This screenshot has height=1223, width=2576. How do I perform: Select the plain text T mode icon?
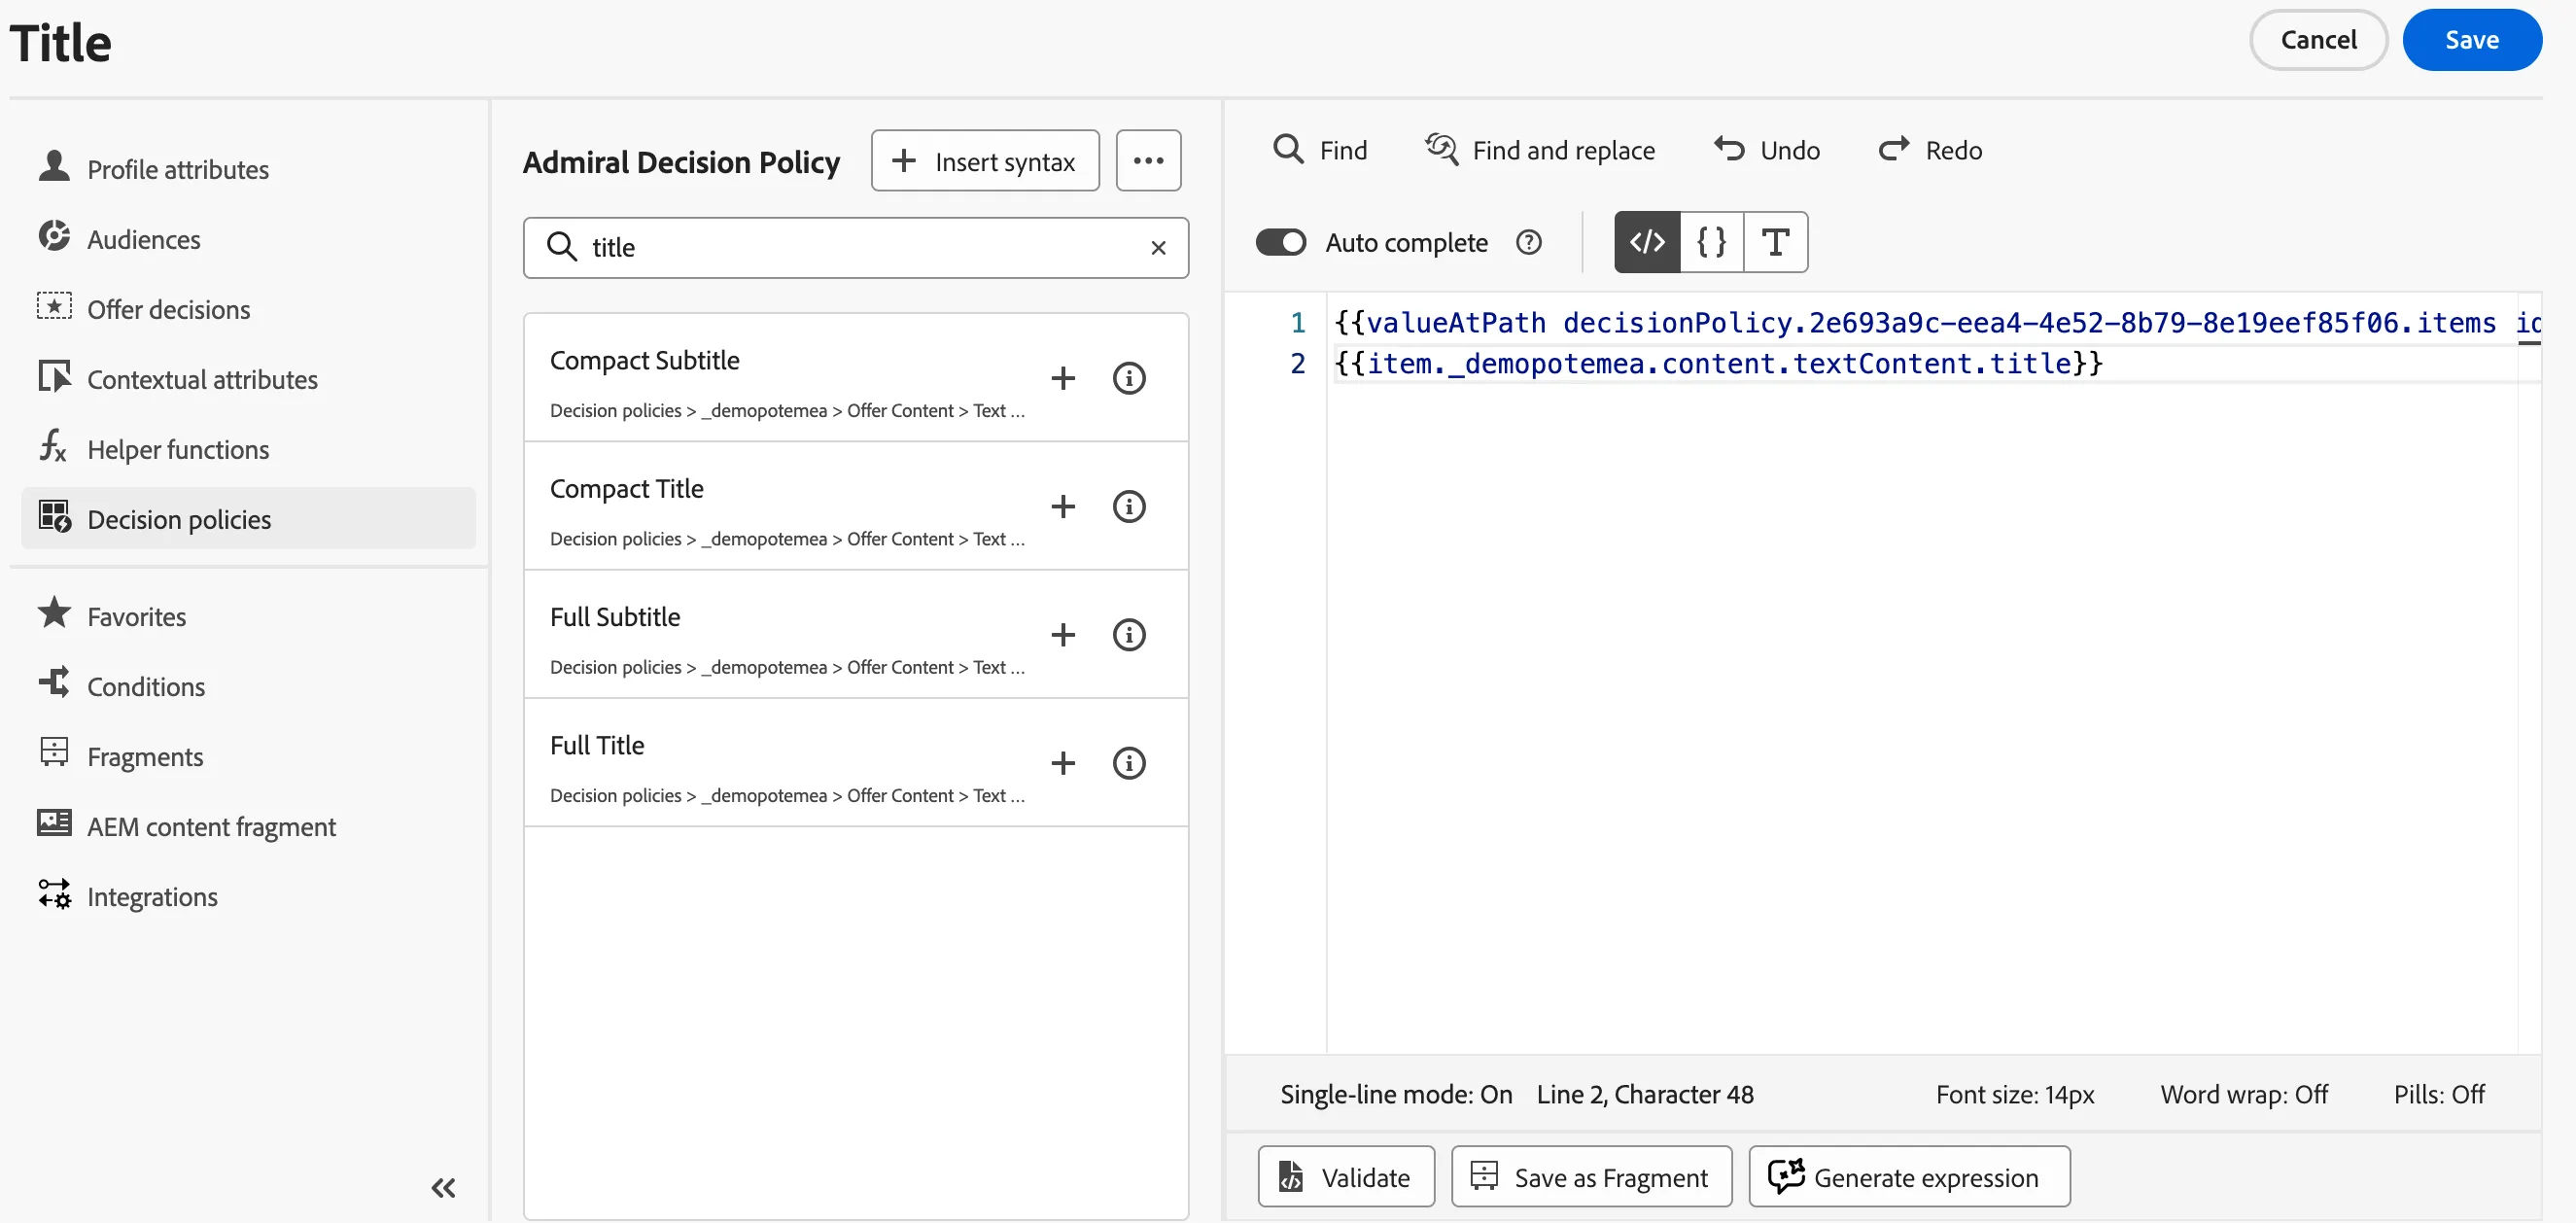1775,242
